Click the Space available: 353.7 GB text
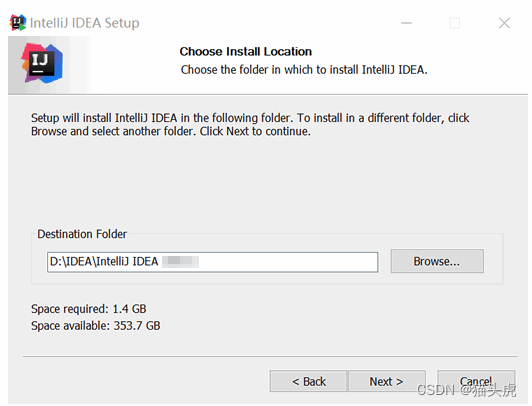 point(95,326)
